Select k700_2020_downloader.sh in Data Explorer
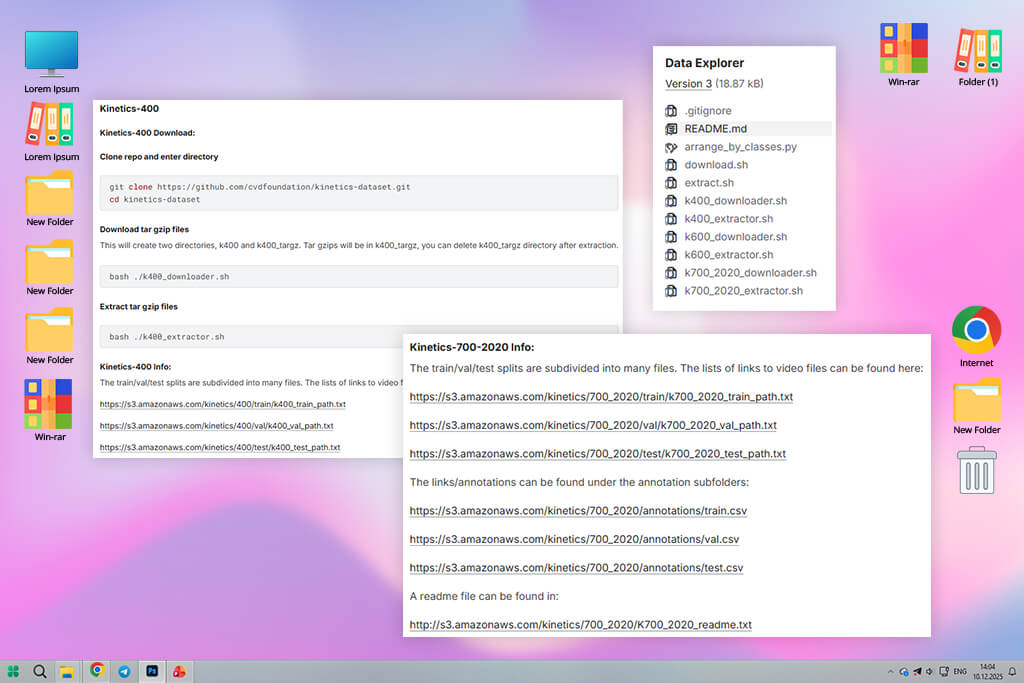The height and width of the screenshot is (683, 1024). [x=751, y=272]
